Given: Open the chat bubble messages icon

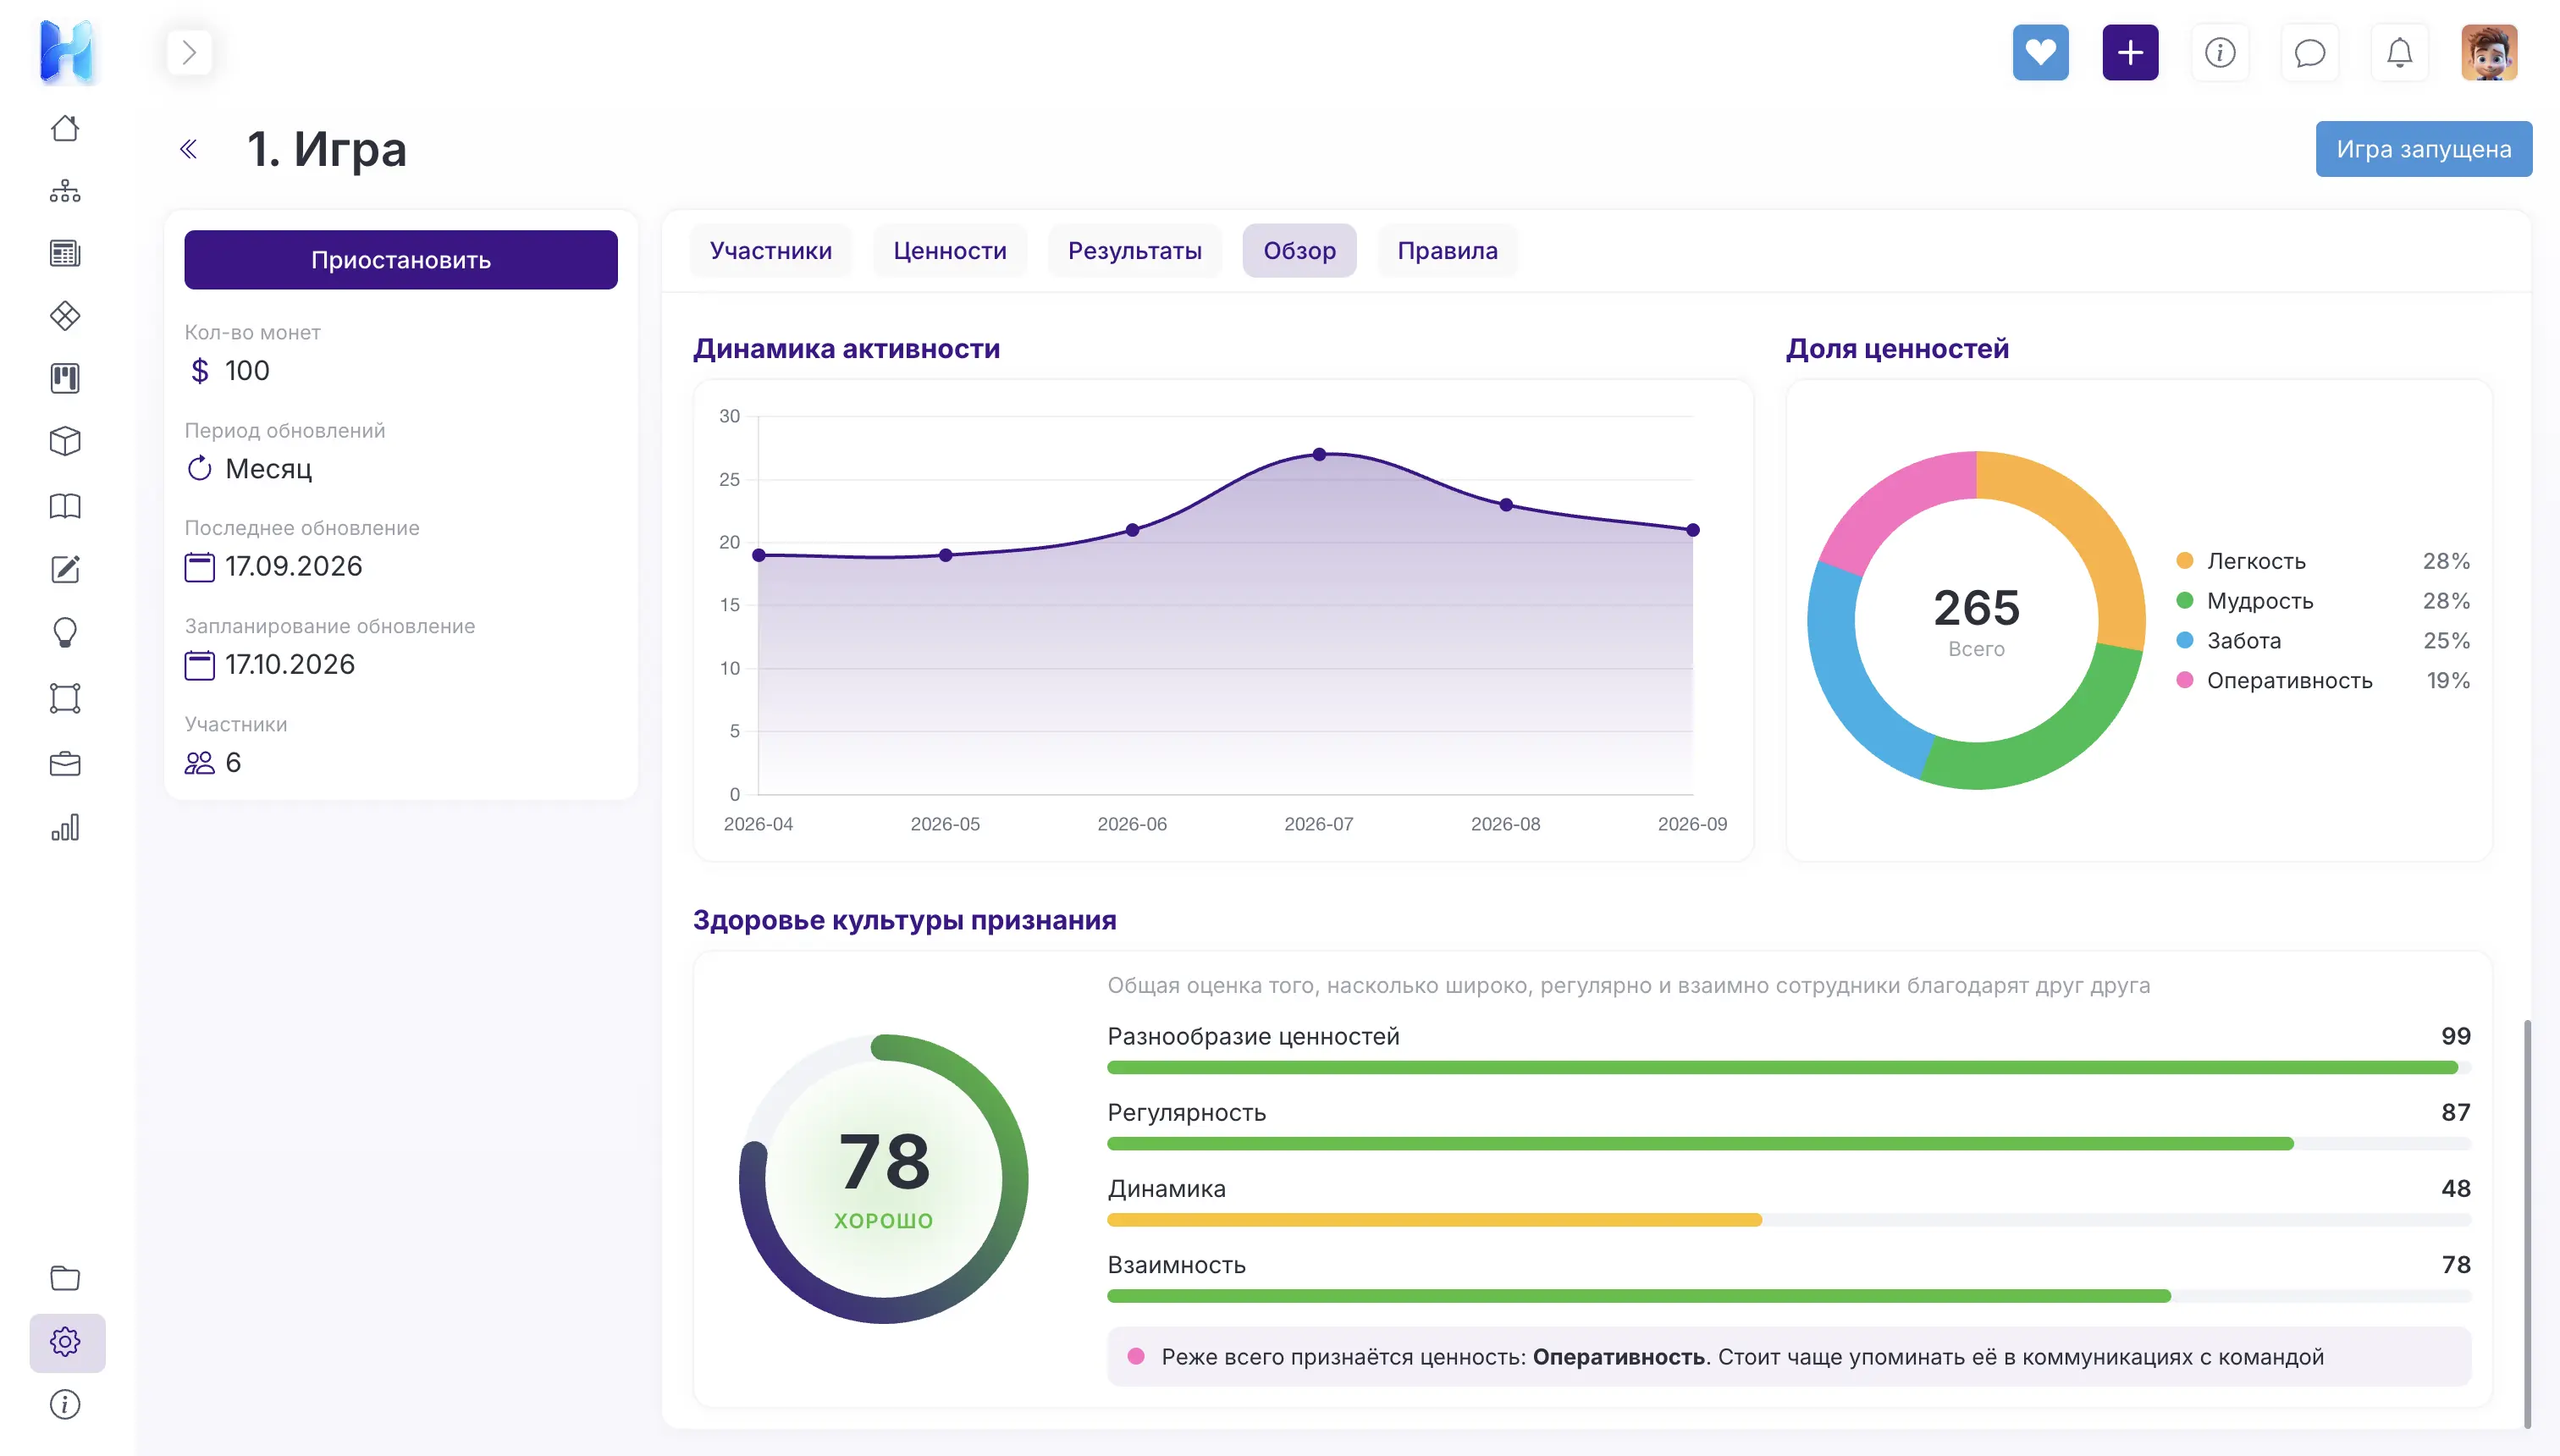Looking at the screenshot, I should pyautogui.click(x=2310, y=52).
